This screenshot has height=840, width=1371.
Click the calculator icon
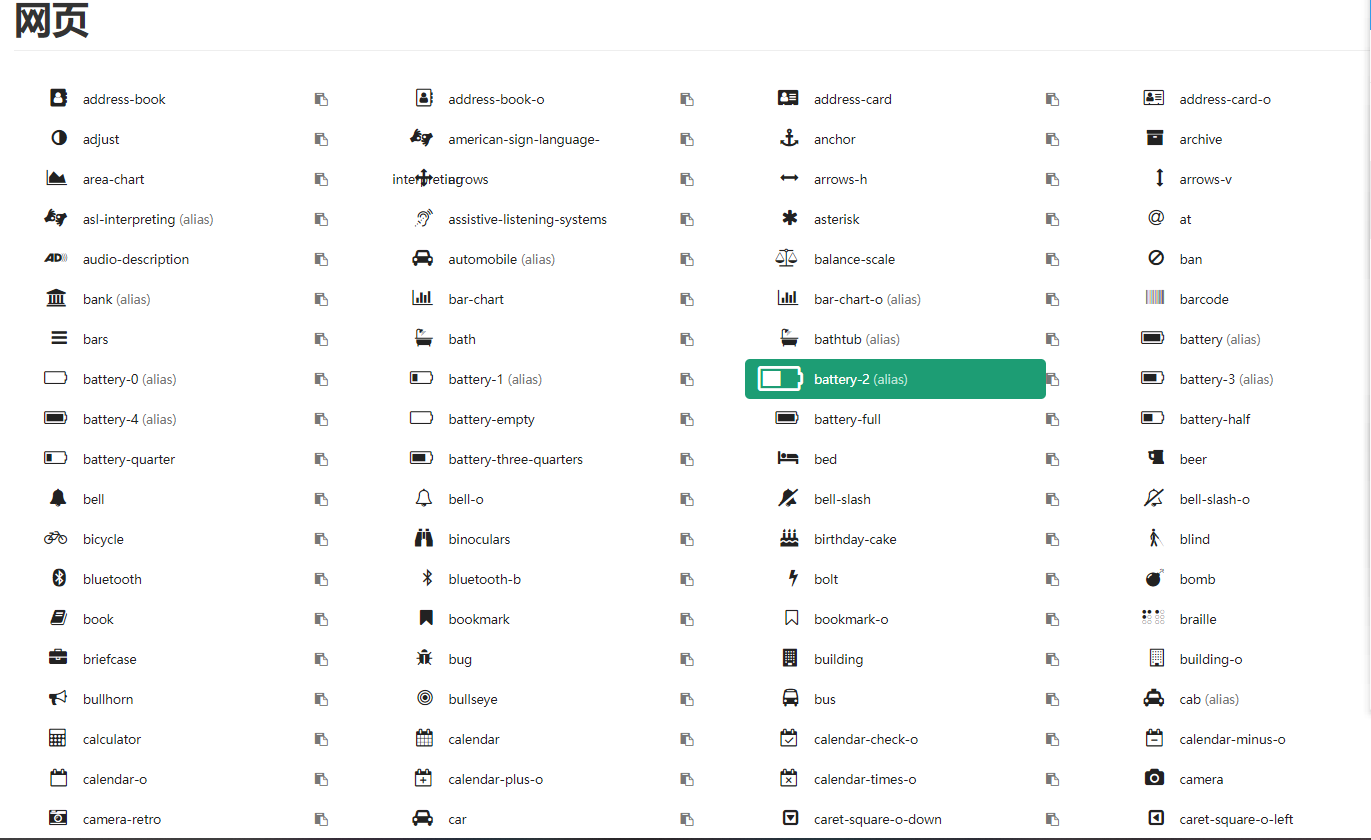[58, 738]
